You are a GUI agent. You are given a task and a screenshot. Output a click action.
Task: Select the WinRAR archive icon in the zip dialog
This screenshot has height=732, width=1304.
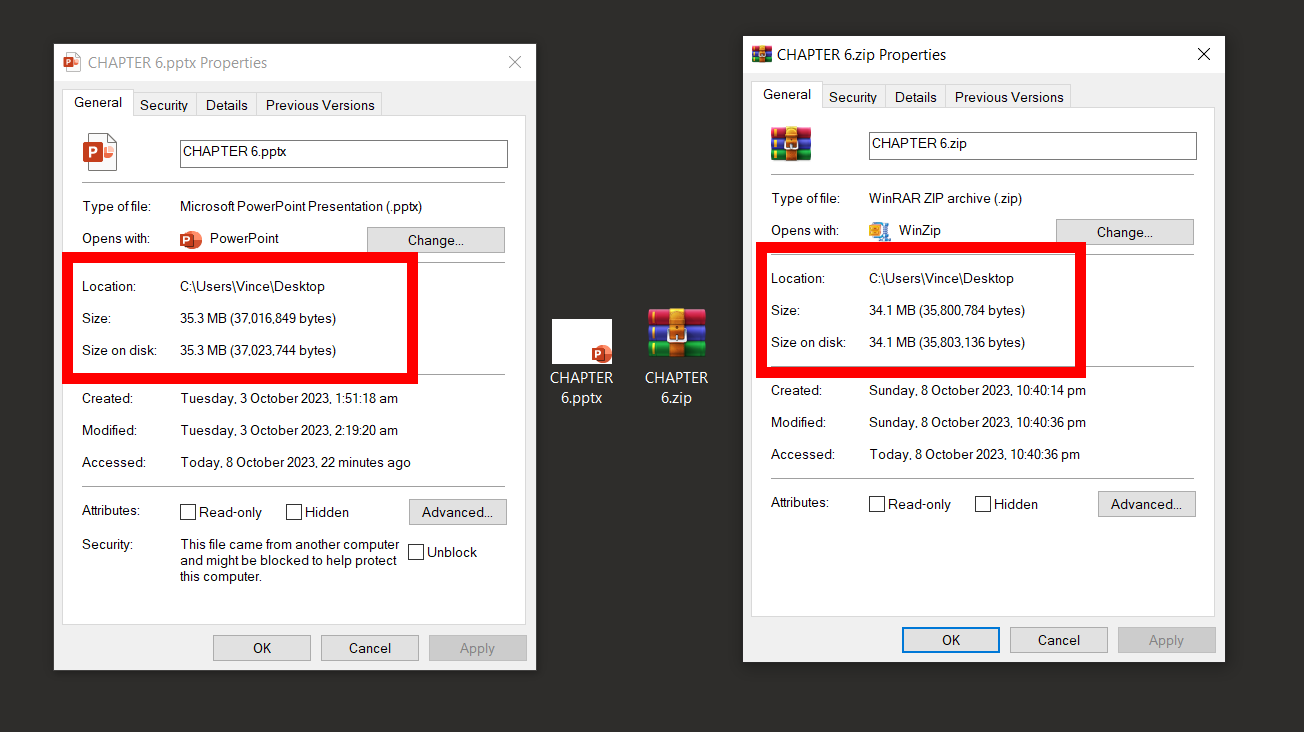tap(791, 144)
